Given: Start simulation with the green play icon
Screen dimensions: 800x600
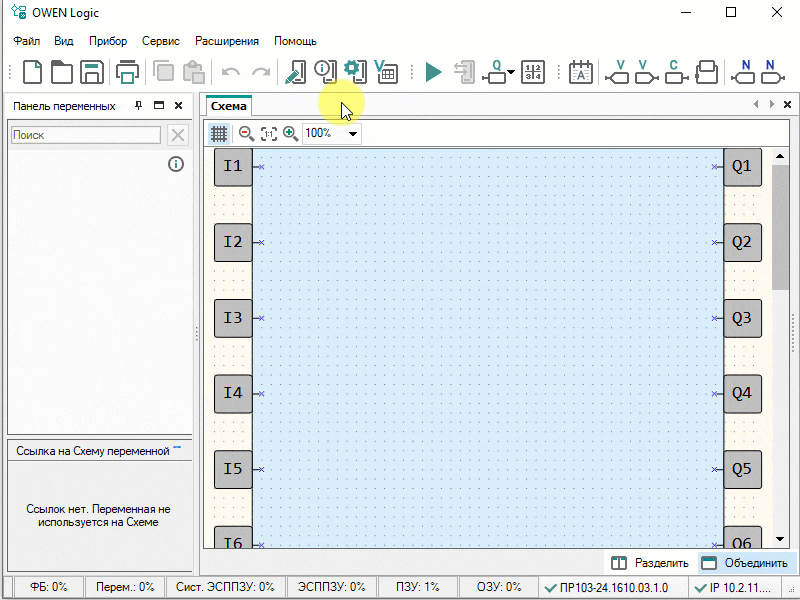Looking at the screenshot, I should click(433, 71).
